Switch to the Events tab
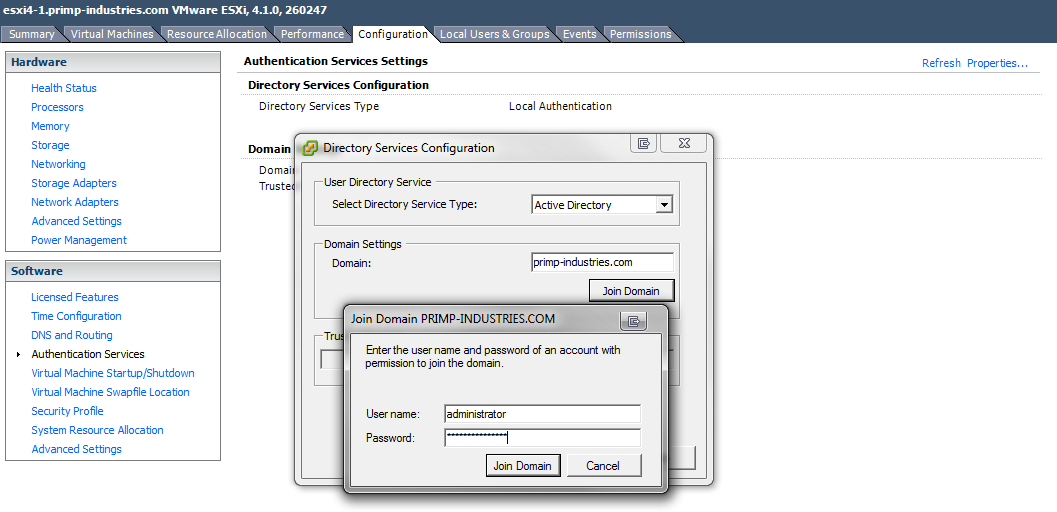 coord(580,34)
